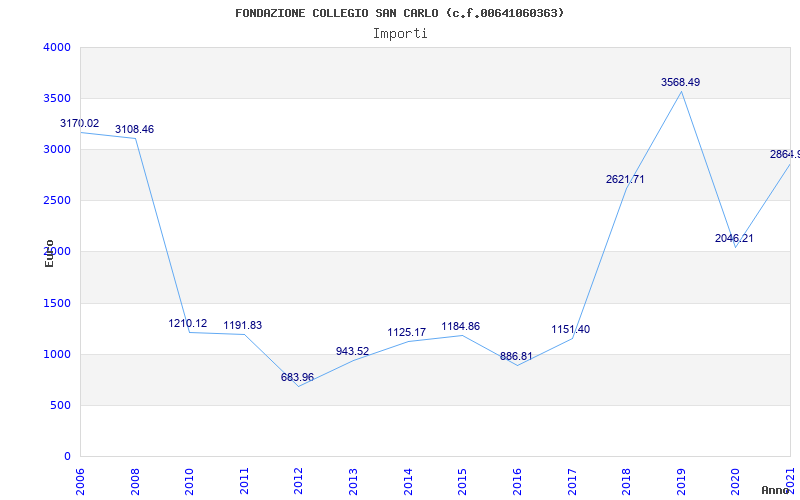The height and width of the screenshot is (500, 800).
Task: Click the Euro y-axis title
Action: (49, 253)
